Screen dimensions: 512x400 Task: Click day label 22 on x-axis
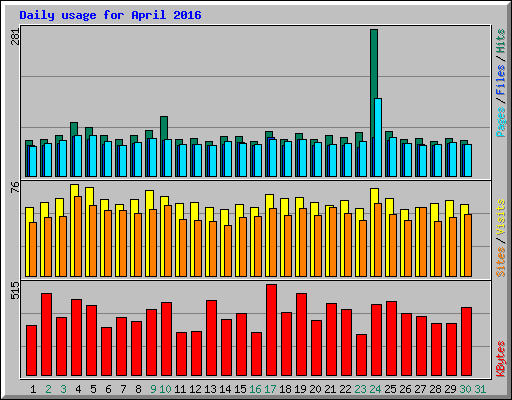pyautogui.click(x=345, y=389)
